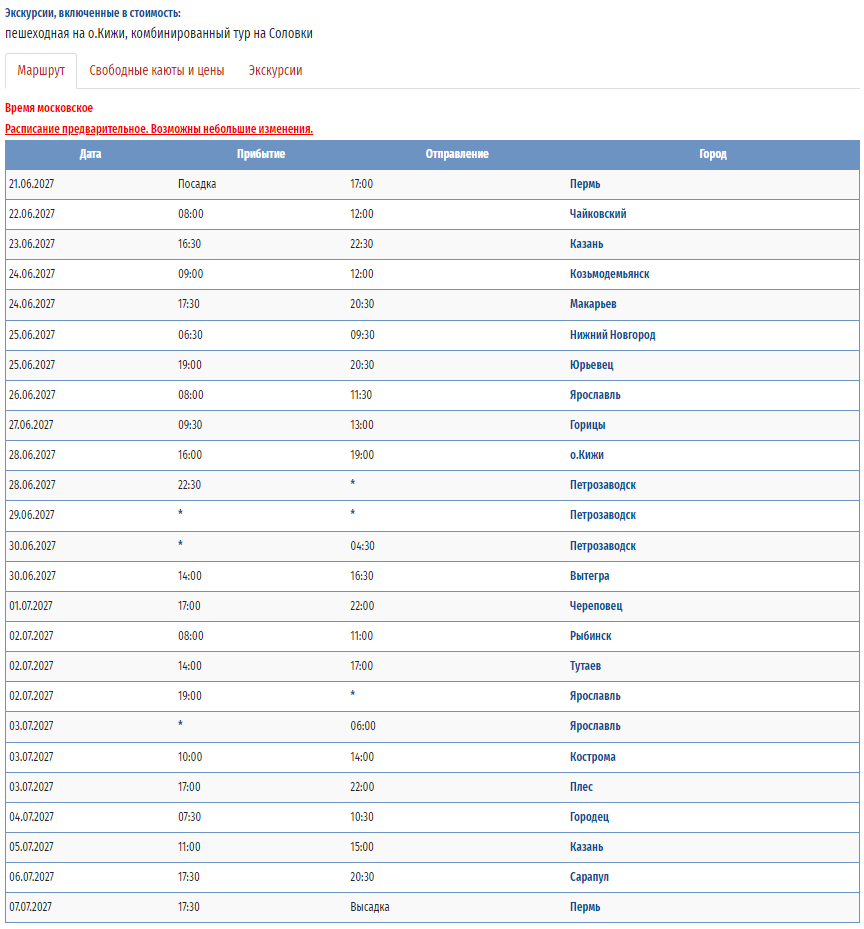Open the о.Кижи city link
Image resolution: width=864 pixels, height=929 pixels.
[x=587, y=455]
